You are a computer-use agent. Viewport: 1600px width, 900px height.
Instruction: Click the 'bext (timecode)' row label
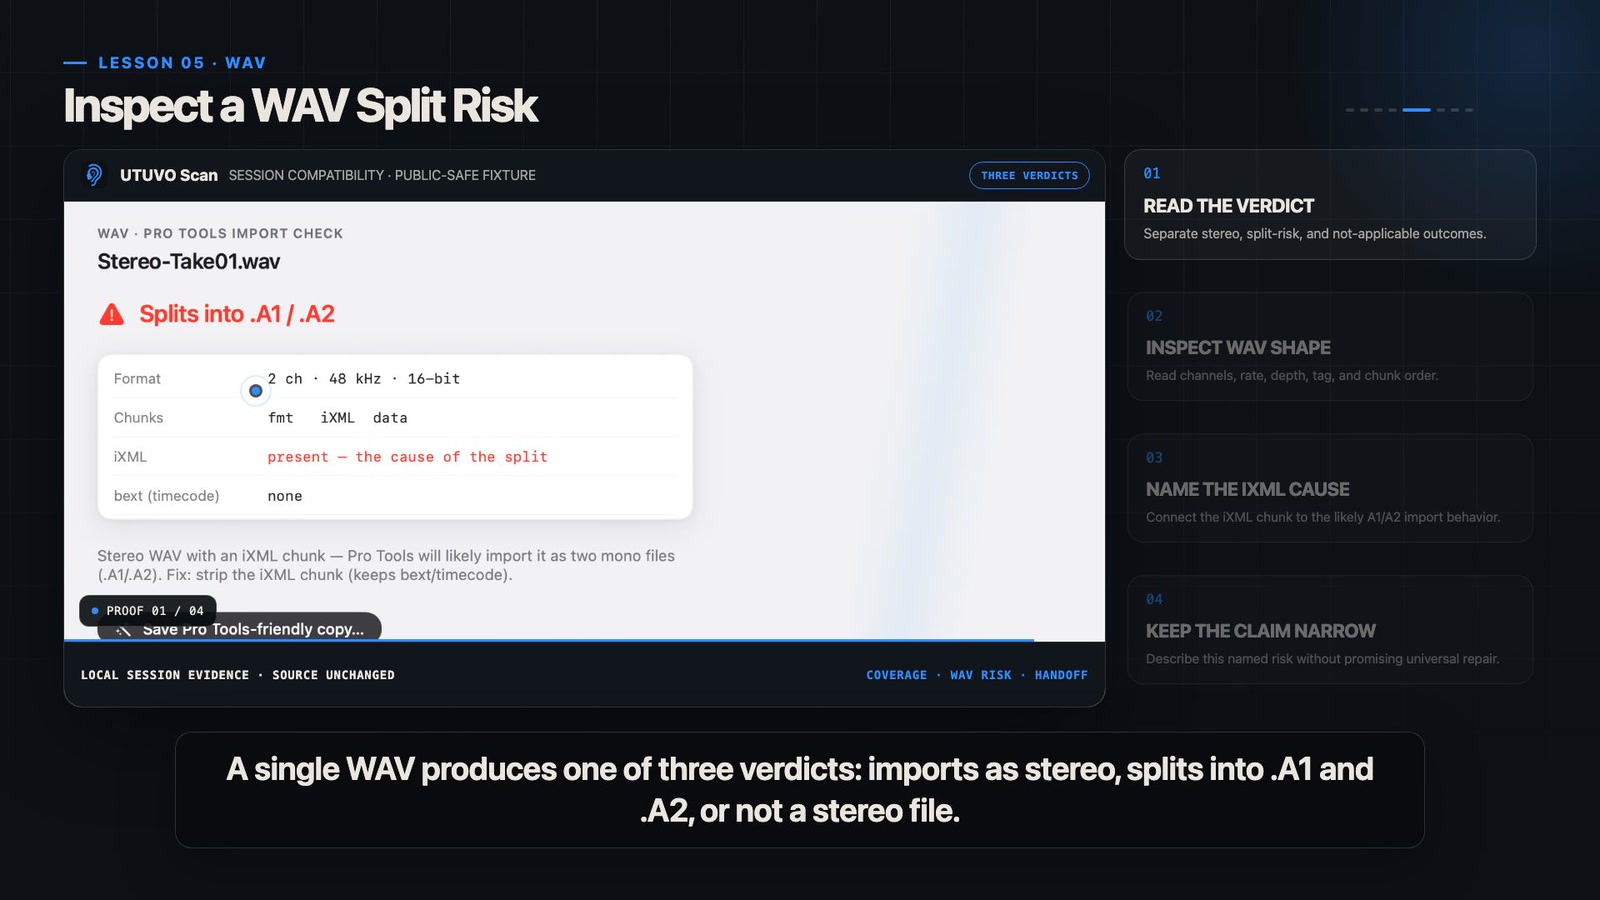click(x=166, y=496)
